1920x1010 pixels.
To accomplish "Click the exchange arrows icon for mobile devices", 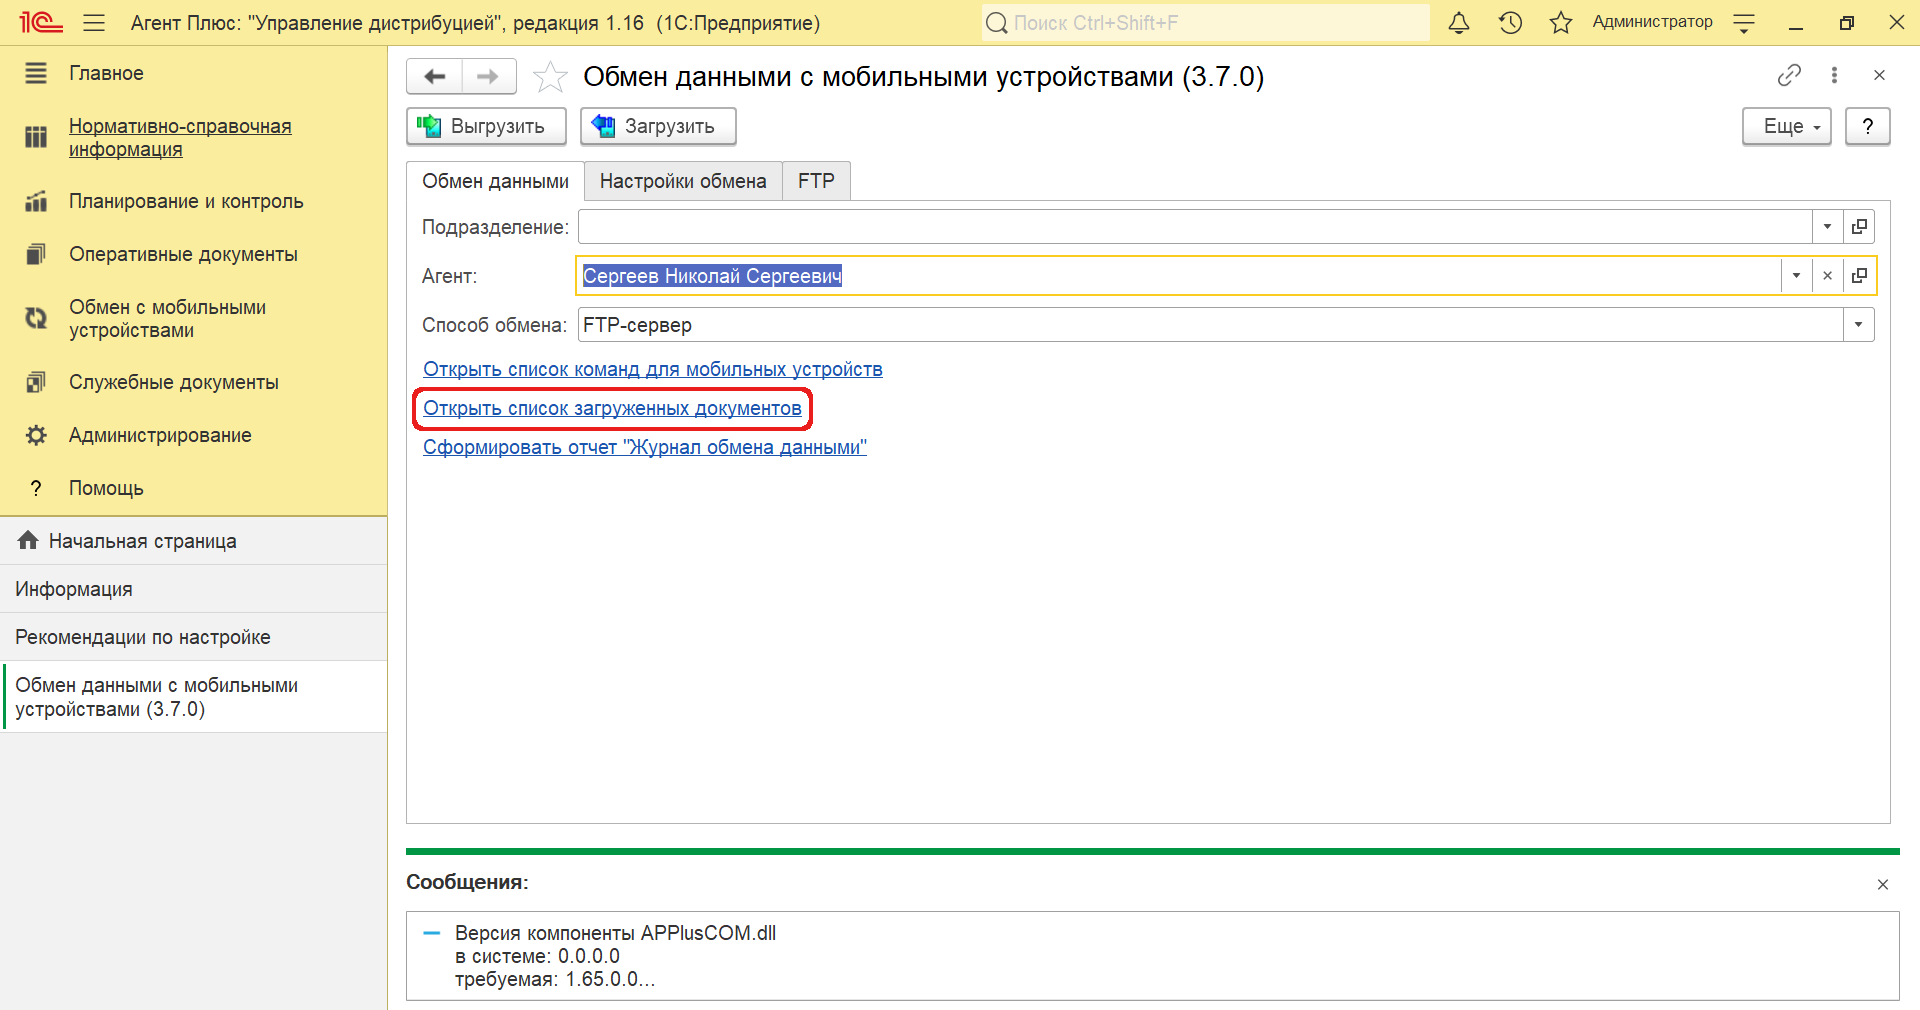I will coord(36,318).
